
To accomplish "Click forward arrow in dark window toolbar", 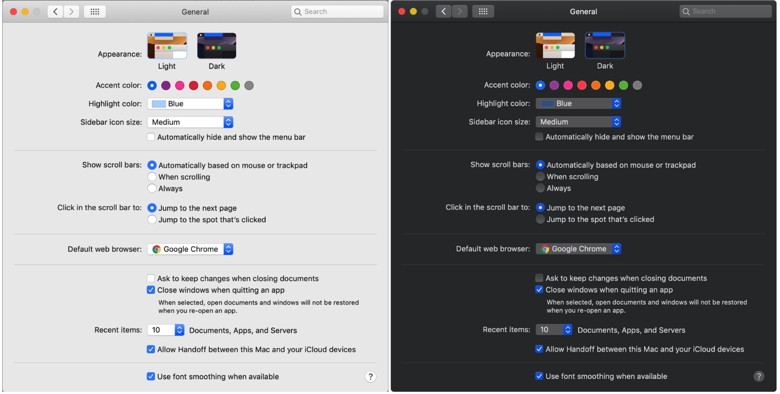I will click(x=460, y=11).
